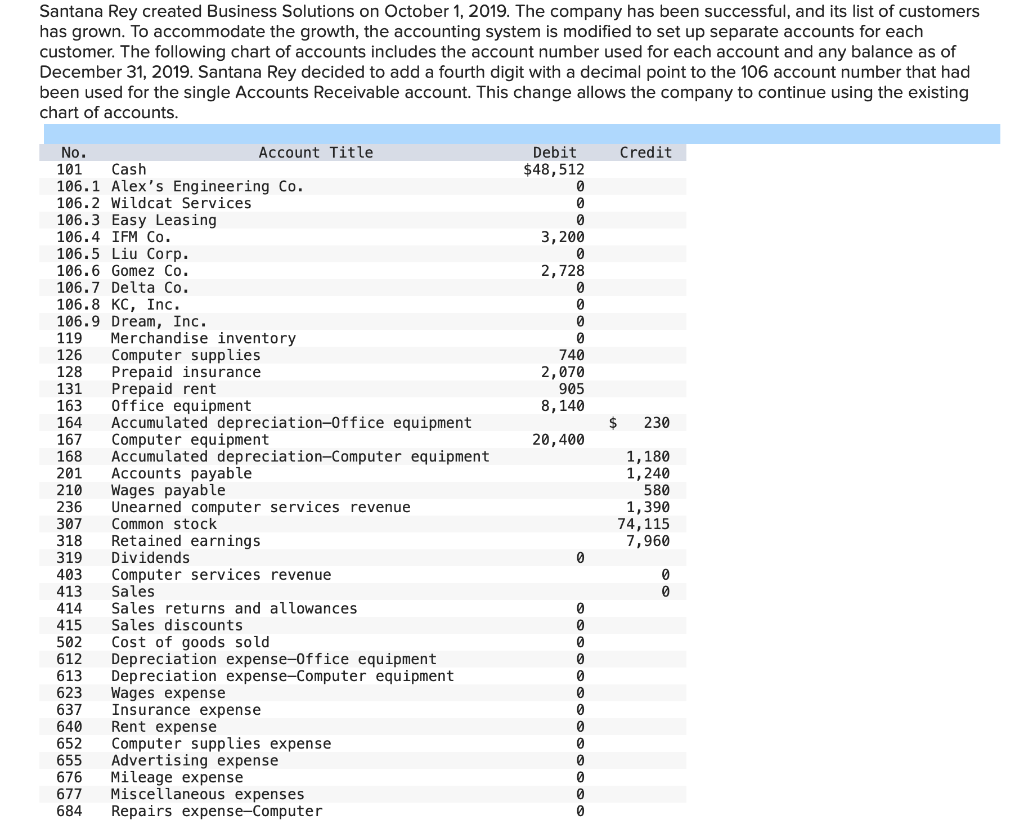
Task: Click the Merchandise inventory row
Action: coord(202,338)
